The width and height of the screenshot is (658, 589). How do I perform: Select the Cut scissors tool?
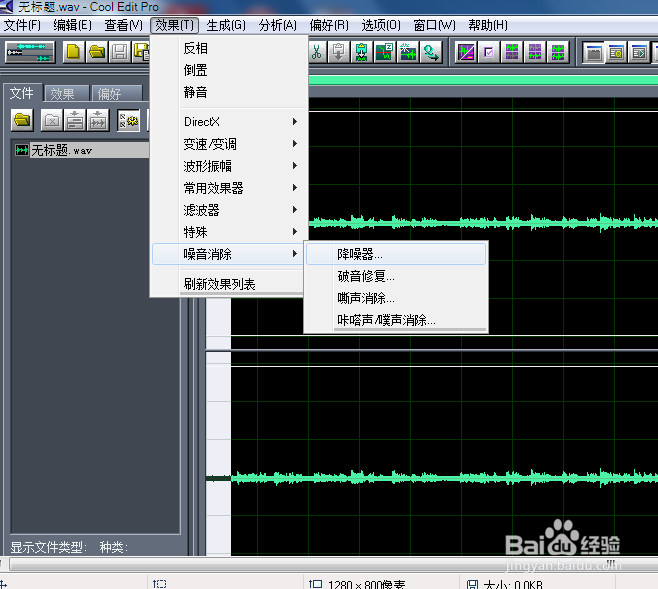click(x=317, y=52)
